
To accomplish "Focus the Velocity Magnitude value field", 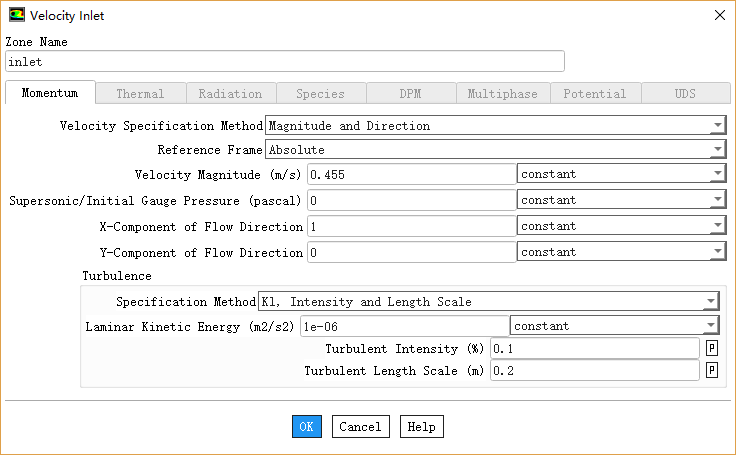I will tap(411, 174).
